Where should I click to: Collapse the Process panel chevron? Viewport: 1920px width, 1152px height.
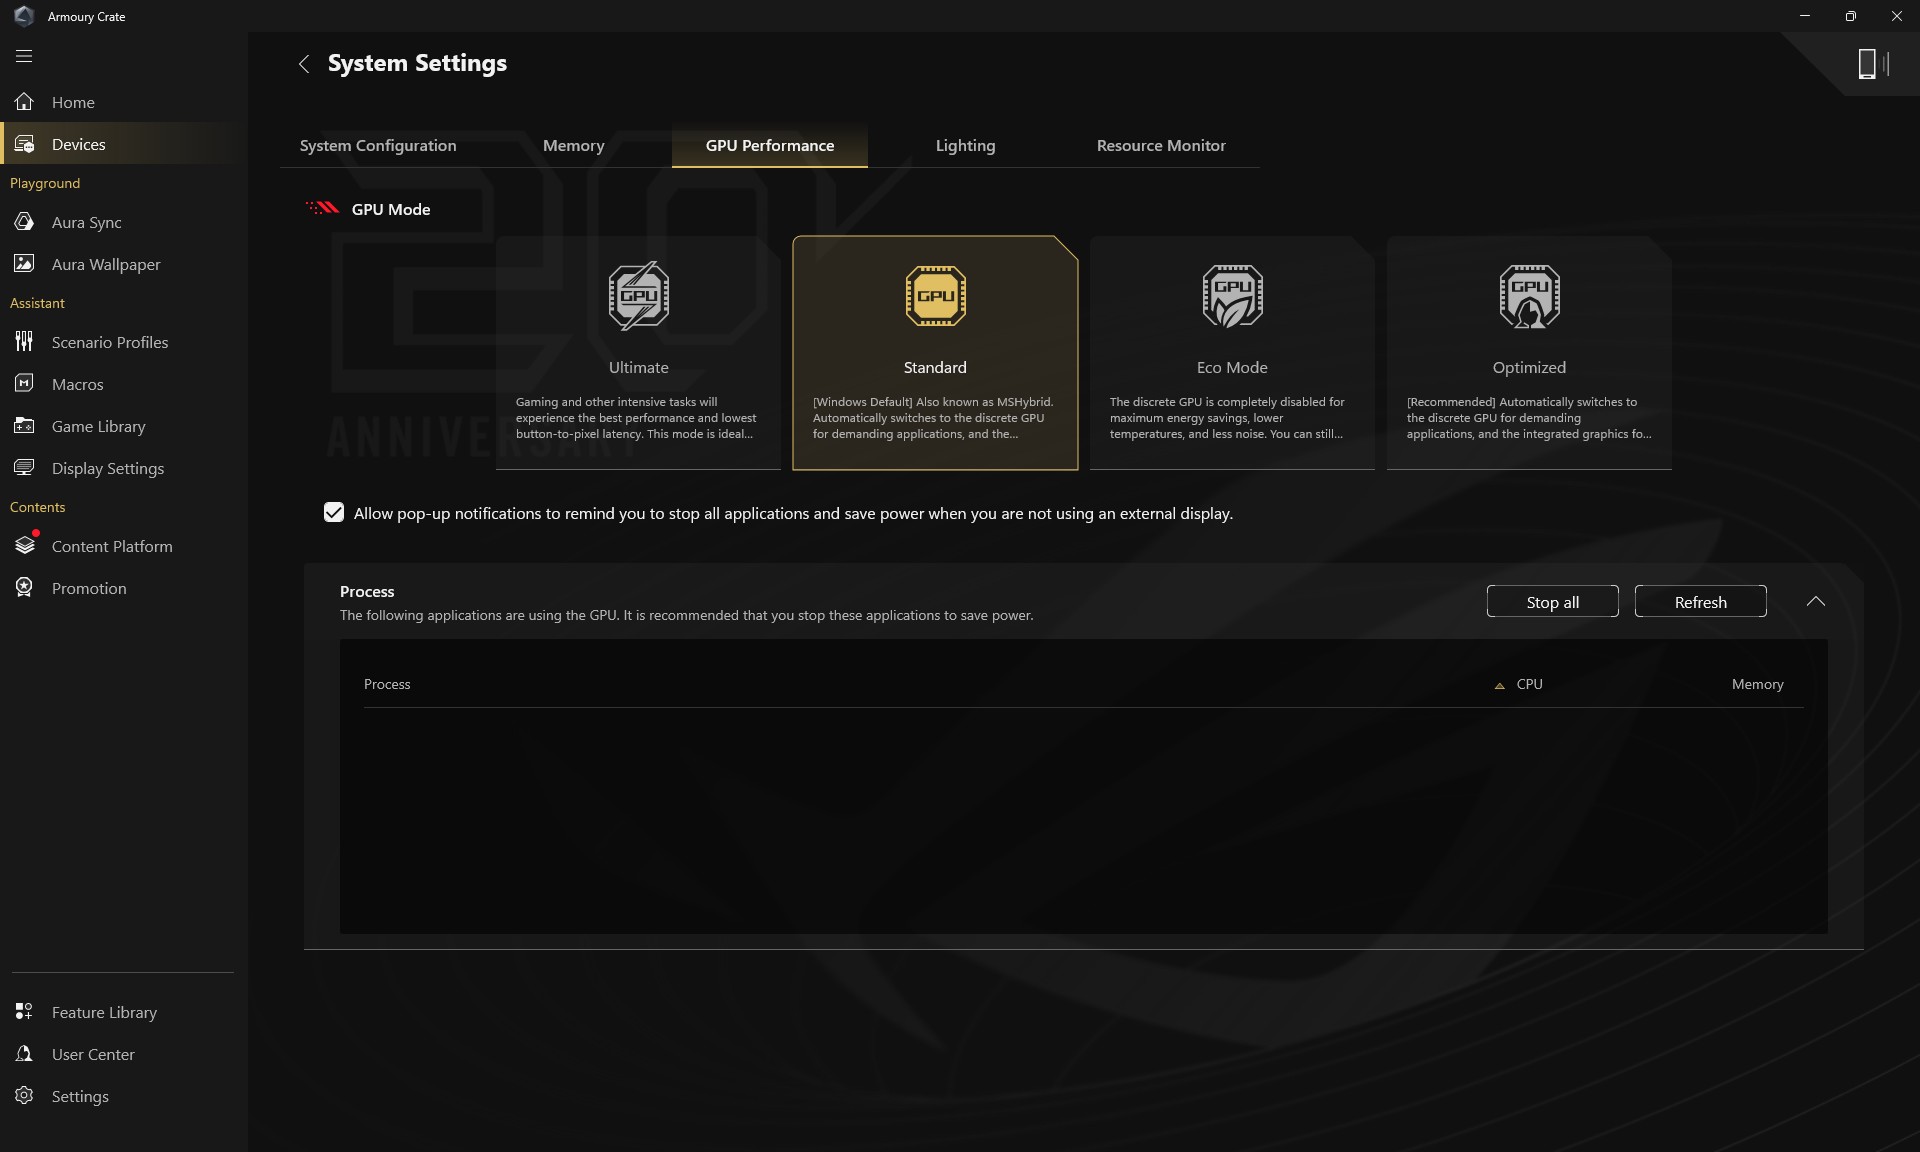tap(1816, 601)
